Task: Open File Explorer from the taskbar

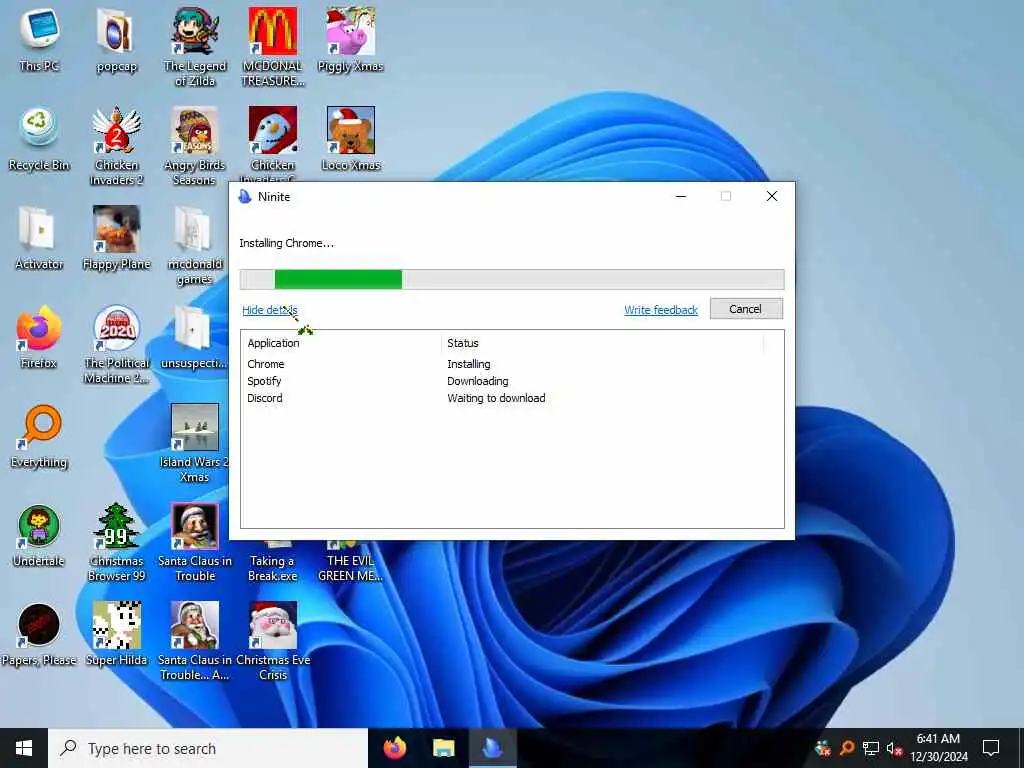Action: pos(443,748)
